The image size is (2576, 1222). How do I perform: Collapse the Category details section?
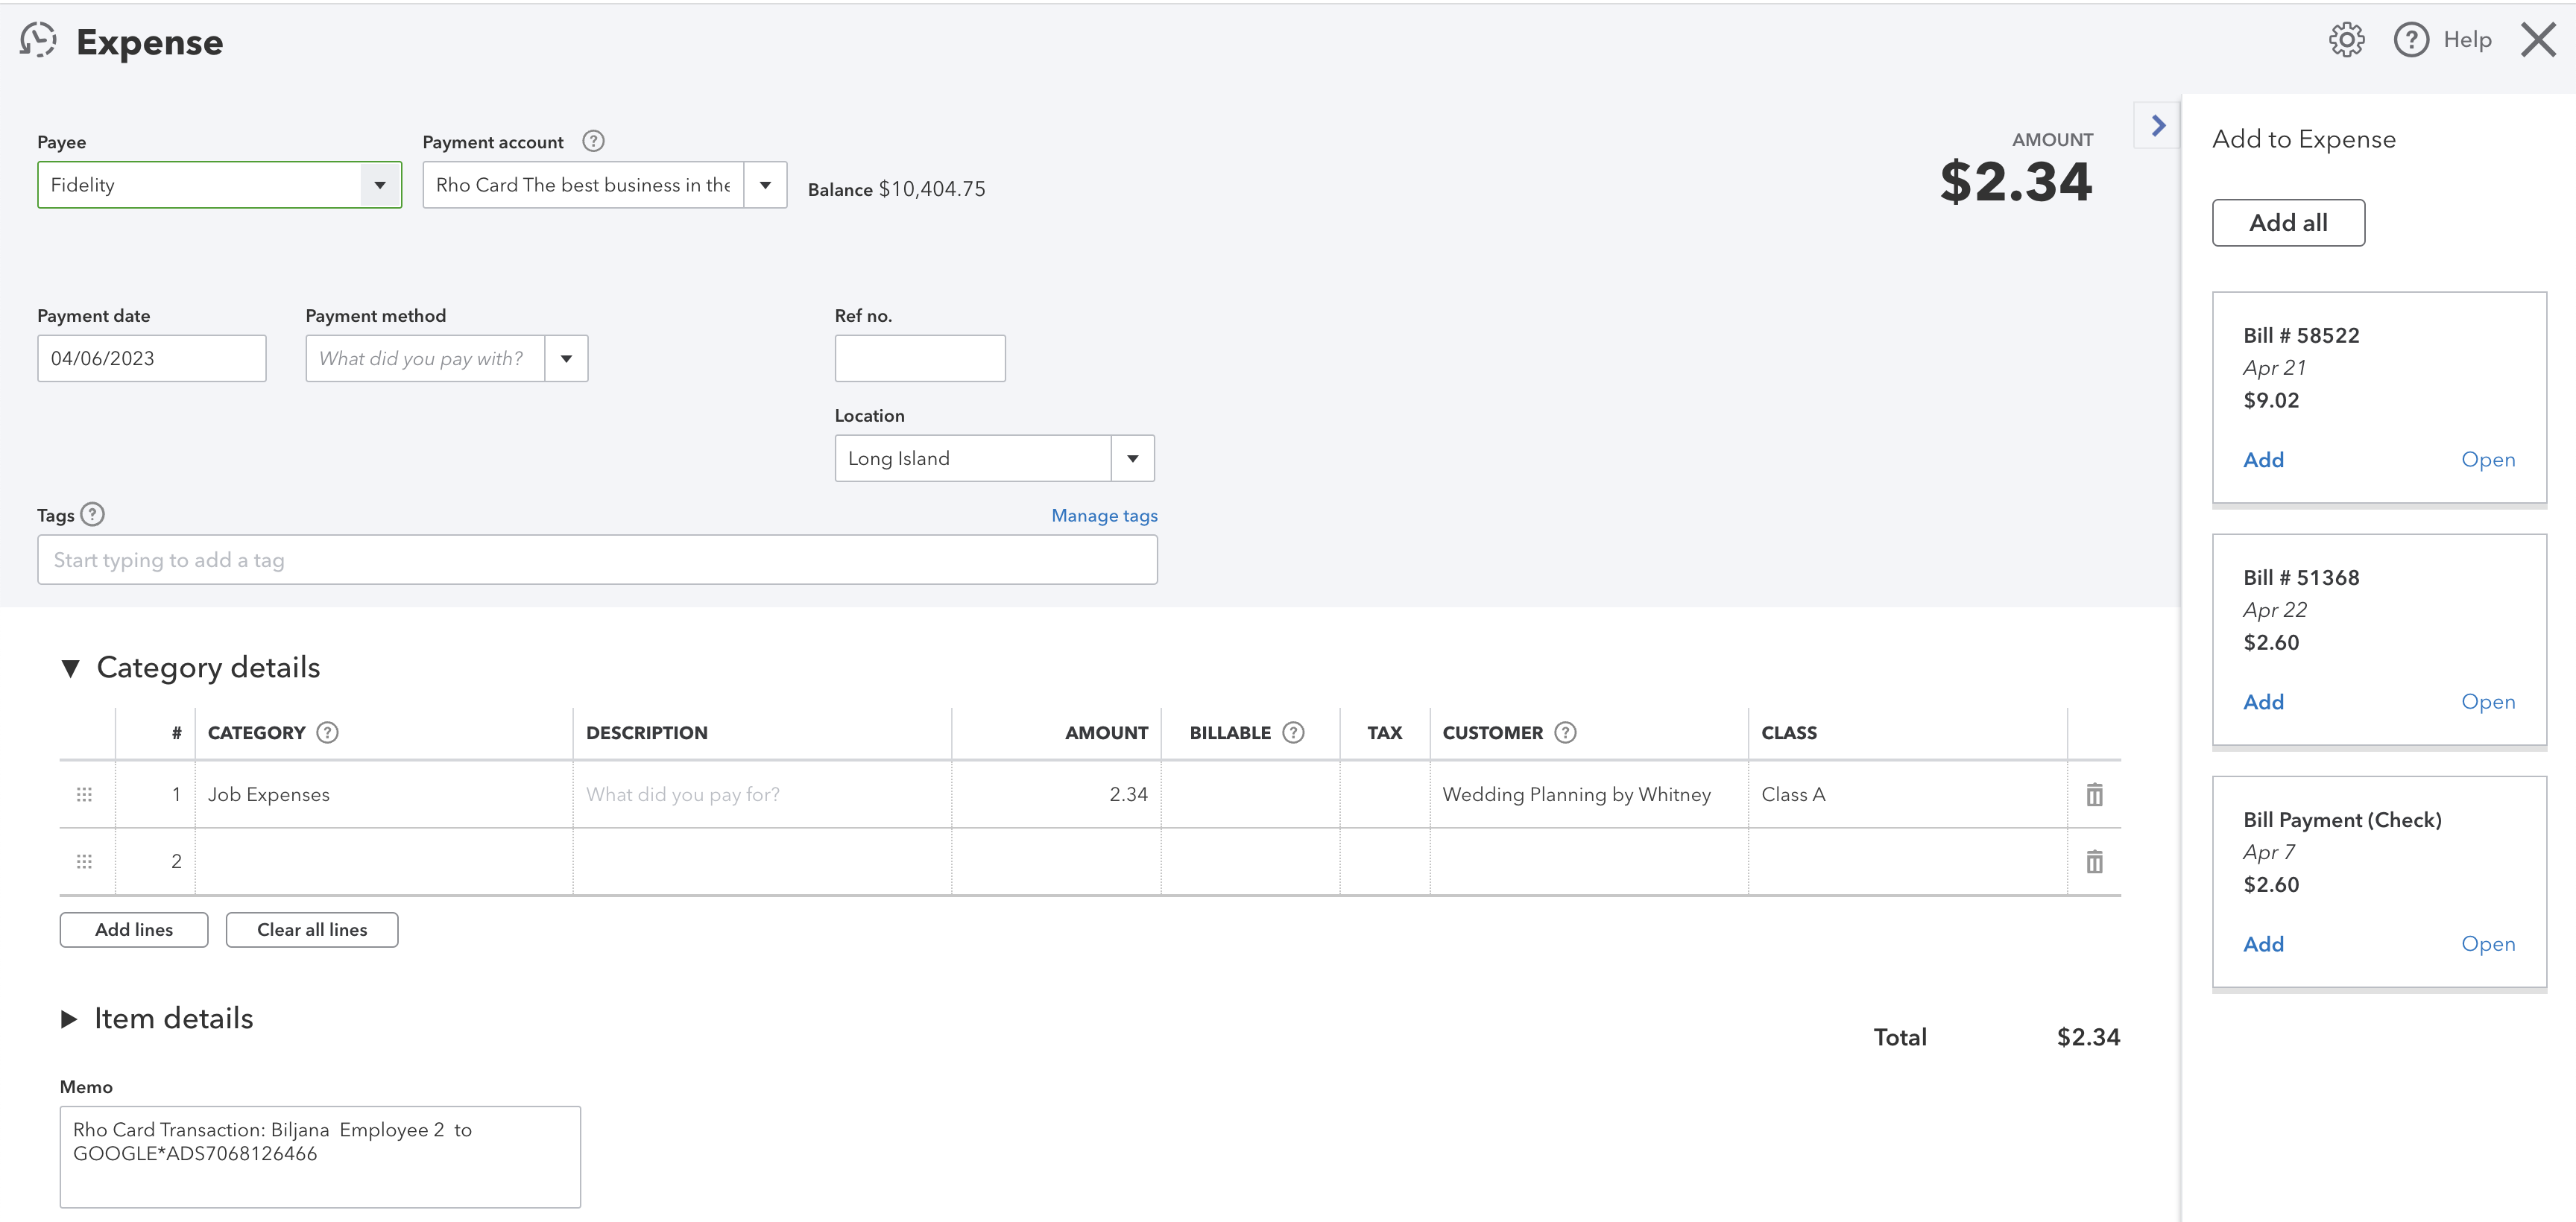click(x=70, y=668)
